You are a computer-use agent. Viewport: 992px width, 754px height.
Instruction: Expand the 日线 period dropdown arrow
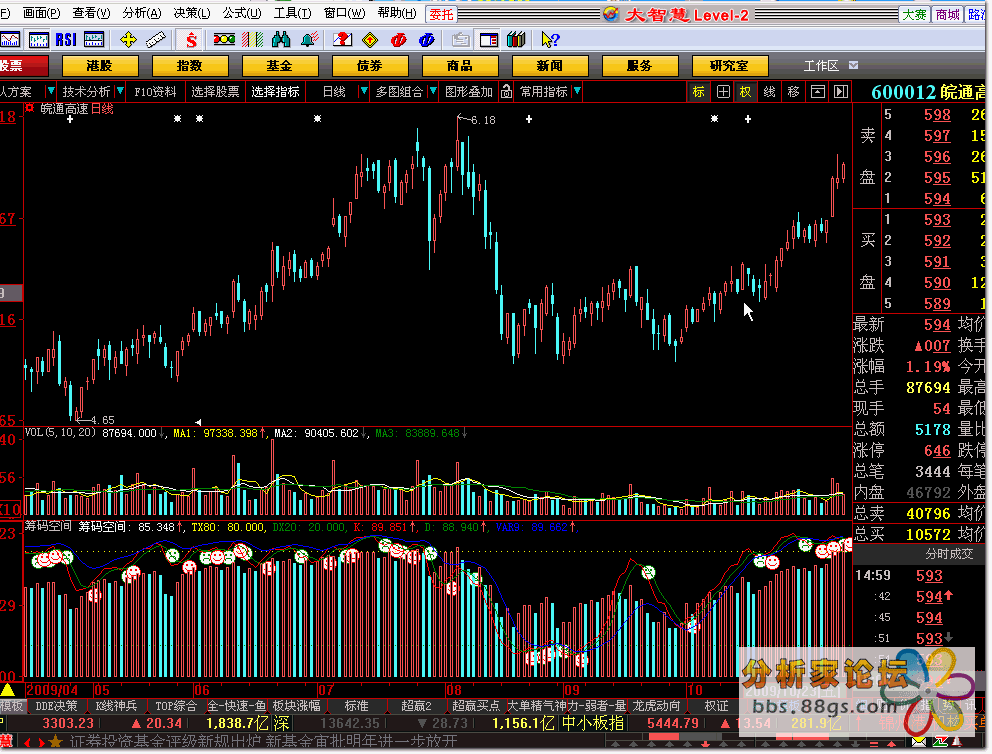363,92
